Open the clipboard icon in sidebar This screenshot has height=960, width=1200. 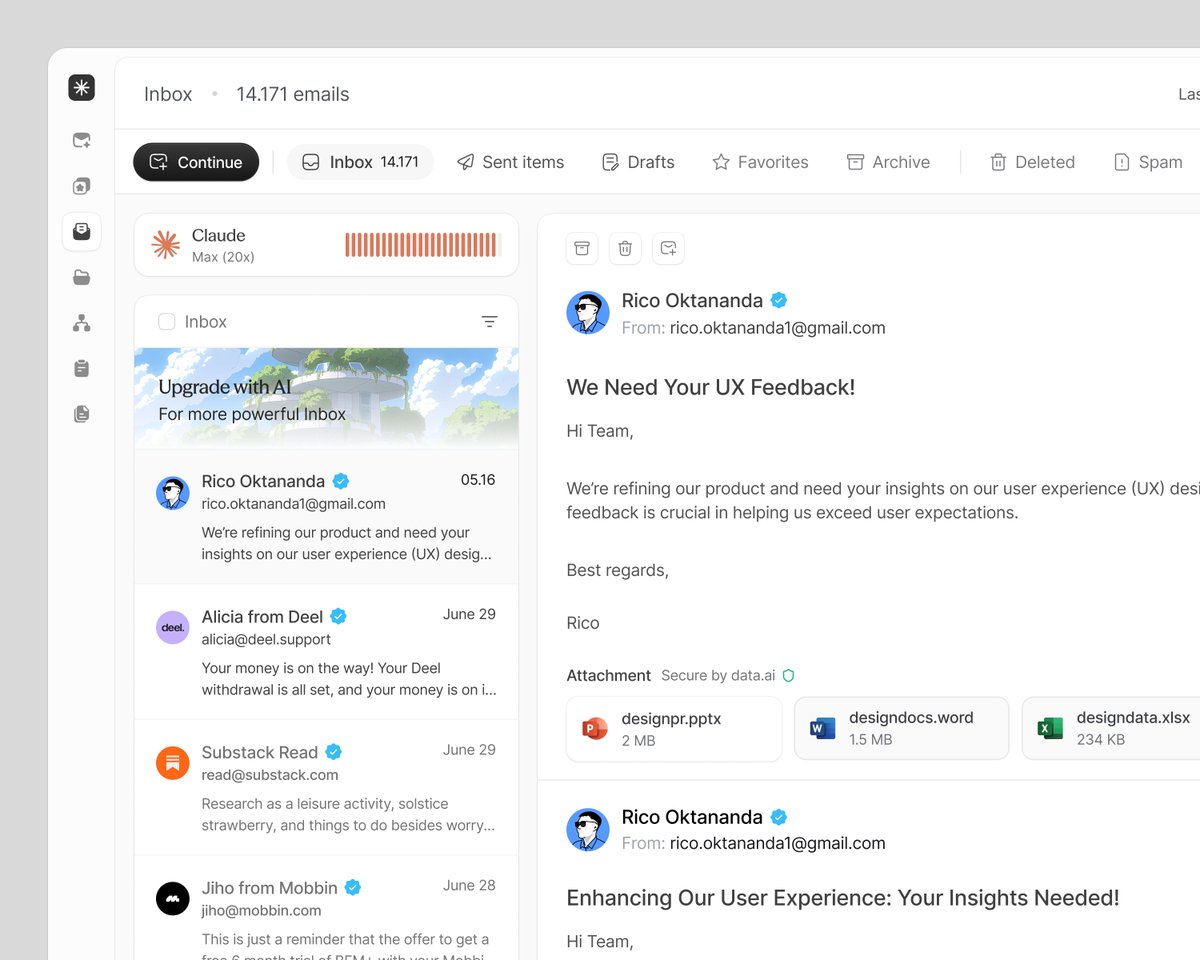pos(82,368)
